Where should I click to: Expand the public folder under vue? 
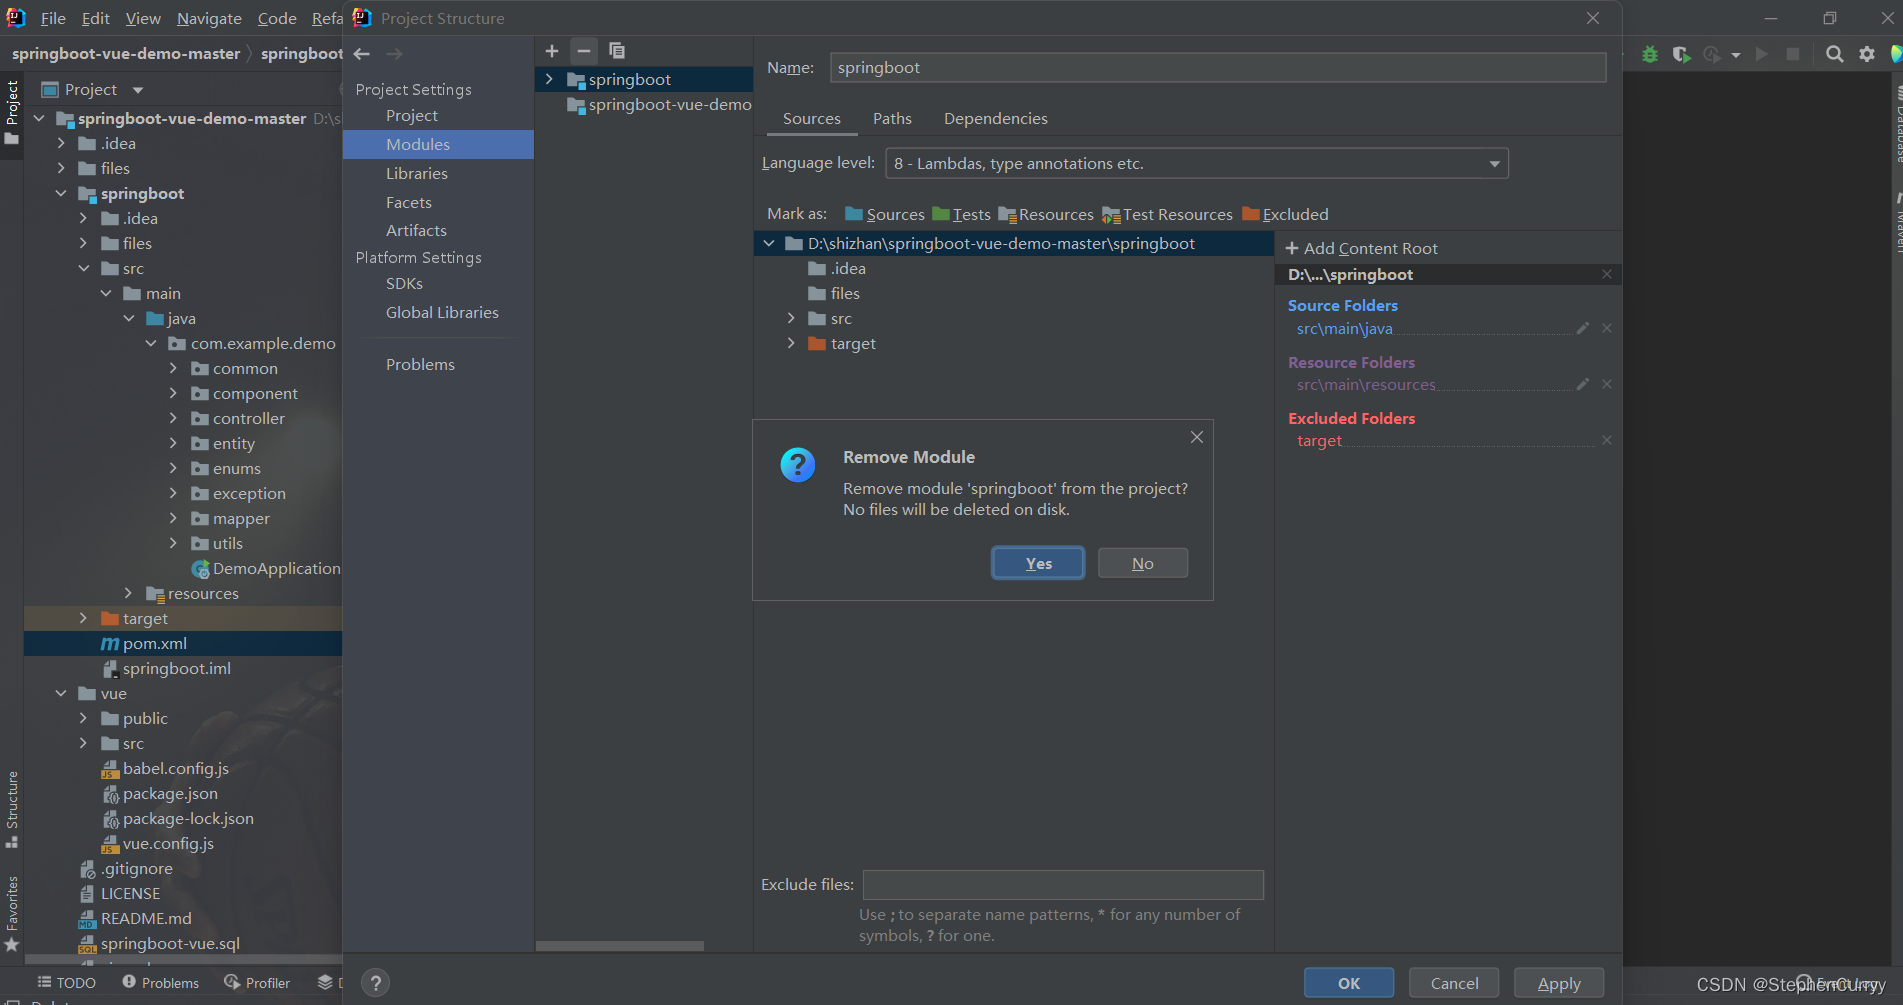pos(83,718)
